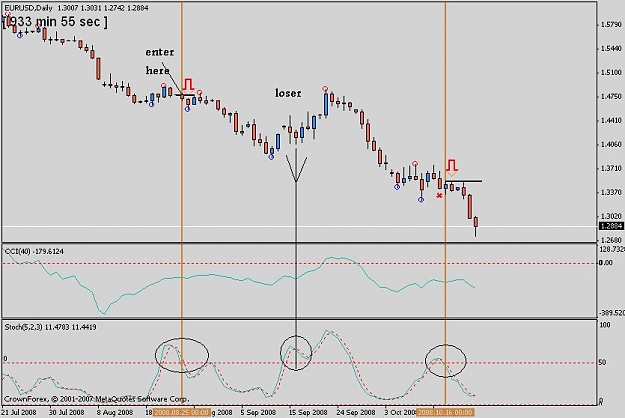Click the 30 Jul 2008 date label
This screenshot has height=418, width=625.
(x=67, y=412)
